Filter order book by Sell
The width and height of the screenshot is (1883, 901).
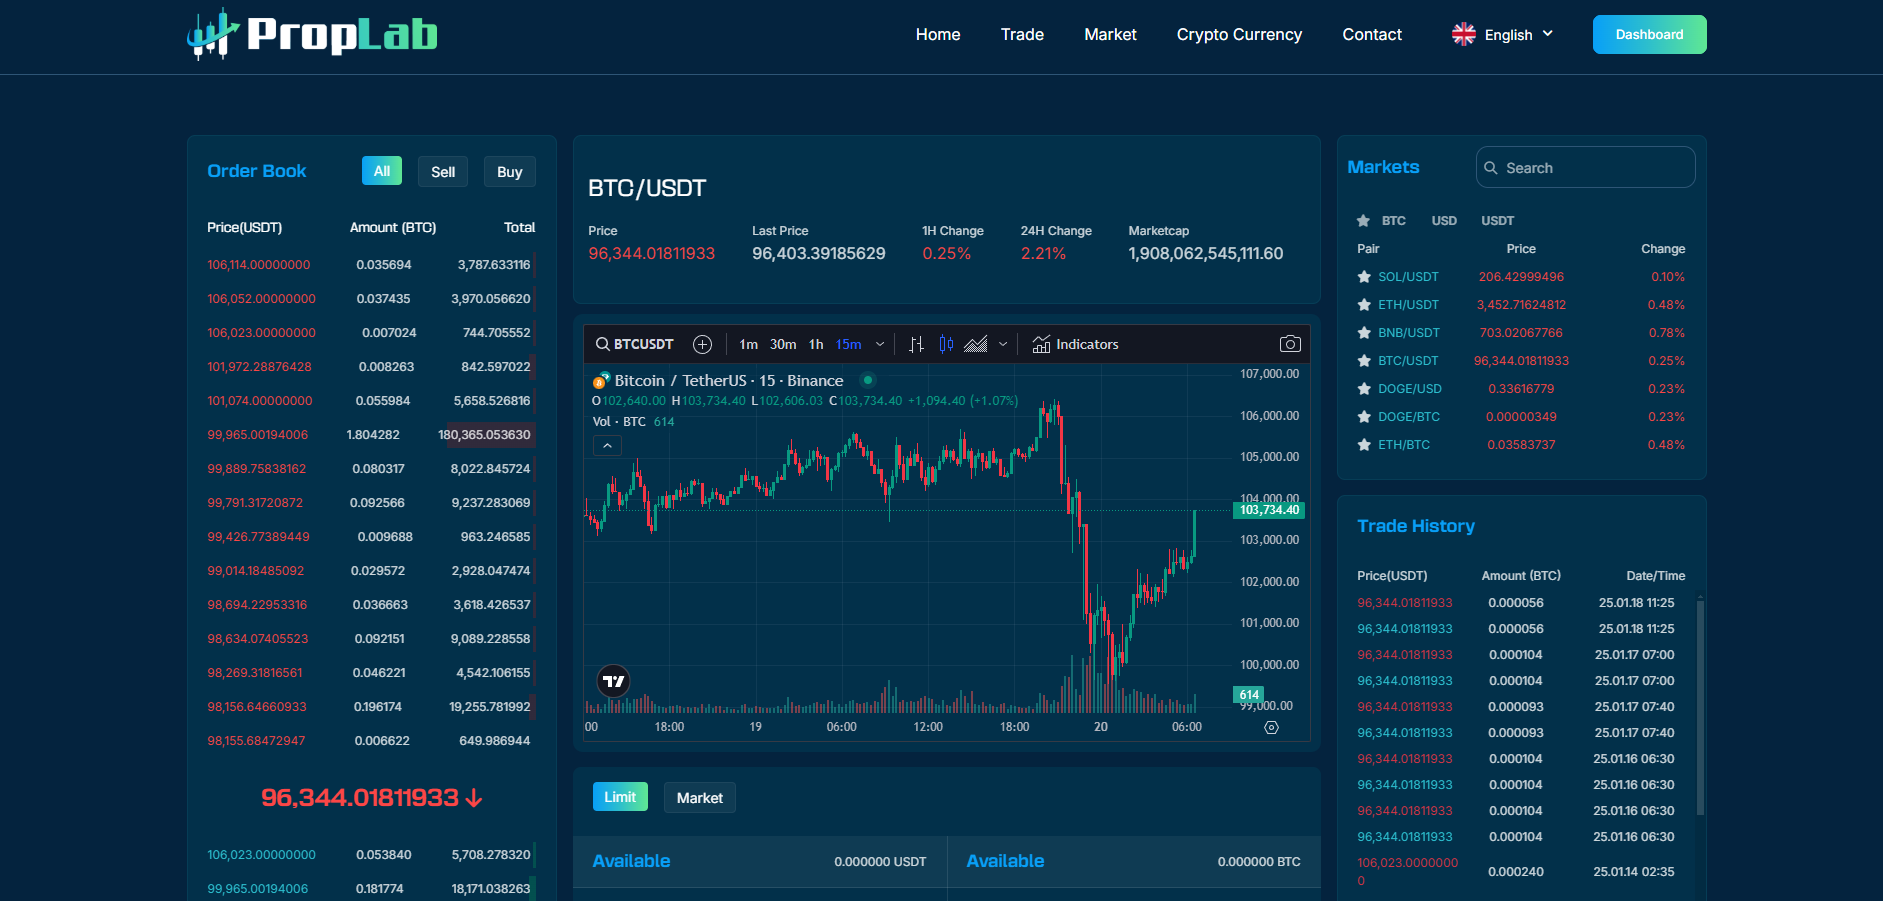[x=443, y=172]
